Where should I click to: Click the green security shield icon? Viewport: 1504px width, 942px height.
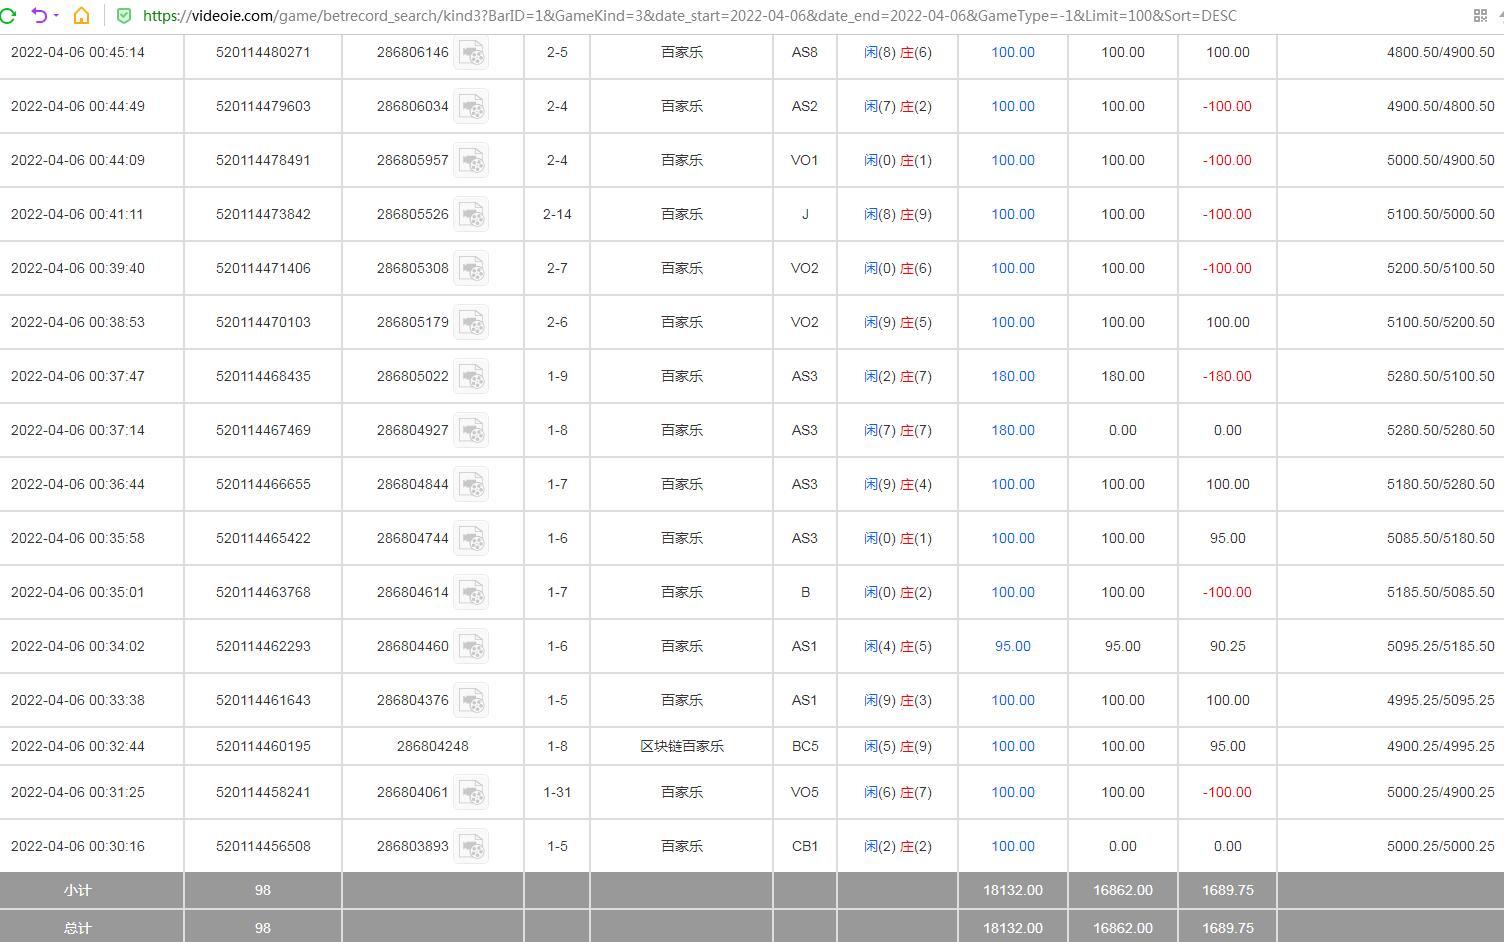[x=124, y=16]
